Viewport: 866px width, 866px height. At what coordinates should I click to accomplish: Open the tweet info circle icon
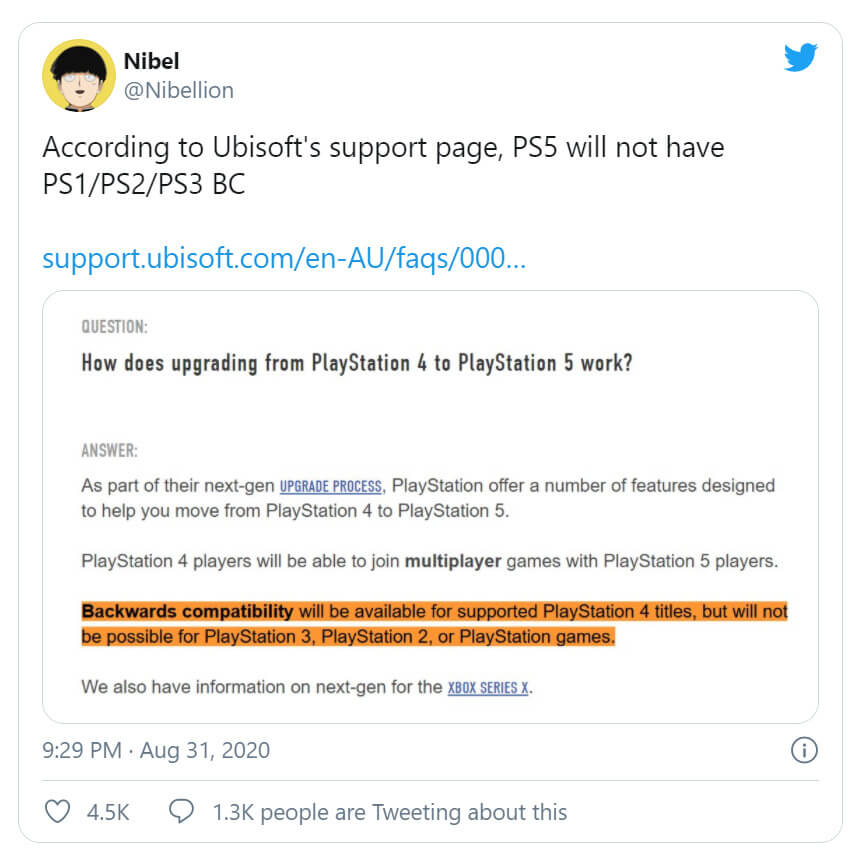pyautogui.click(x=804, y=750)
